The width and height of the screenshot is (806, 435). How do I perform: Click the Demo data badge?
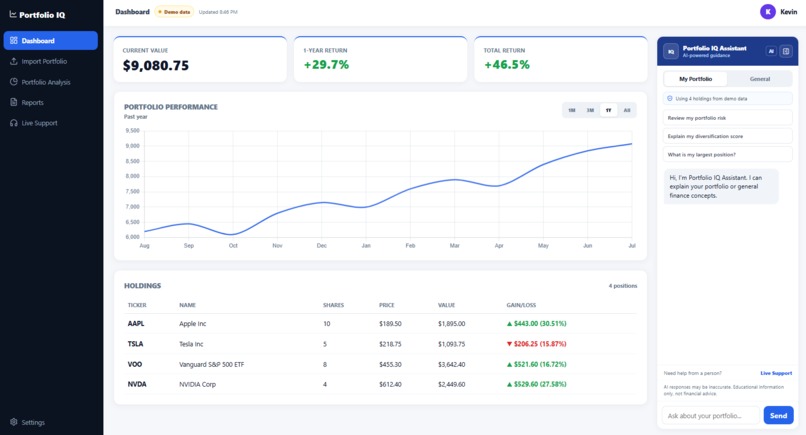tap(174, 12)
